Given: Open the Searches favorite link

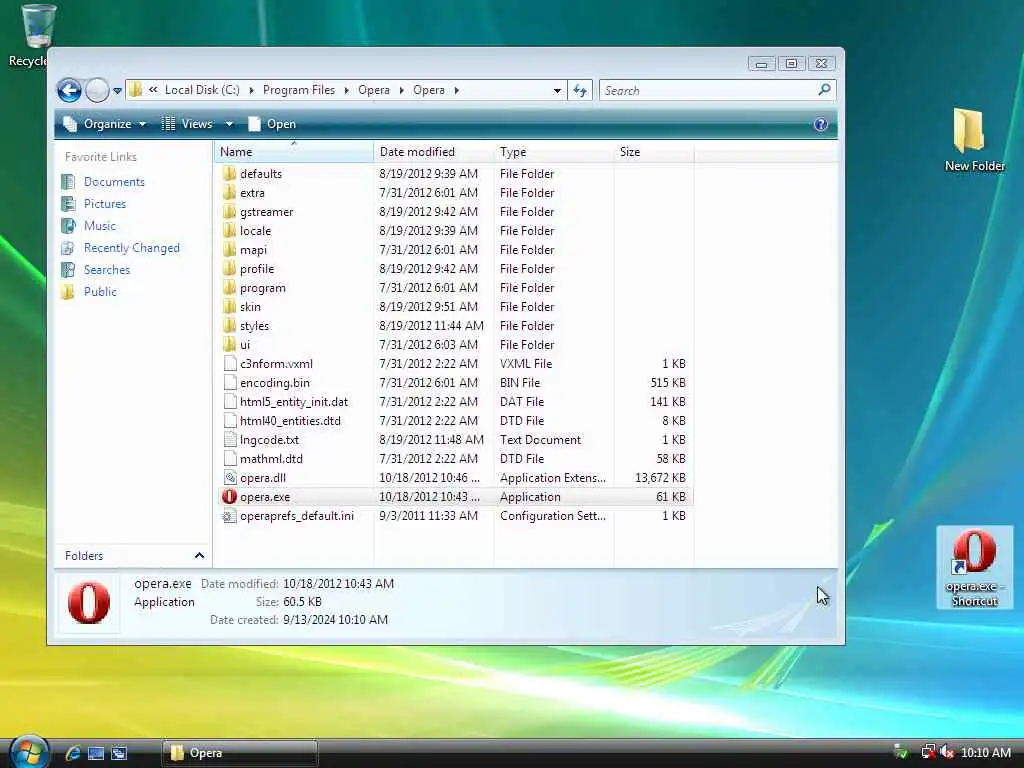Looking at the screenshot, I should [x=106, y=270].
